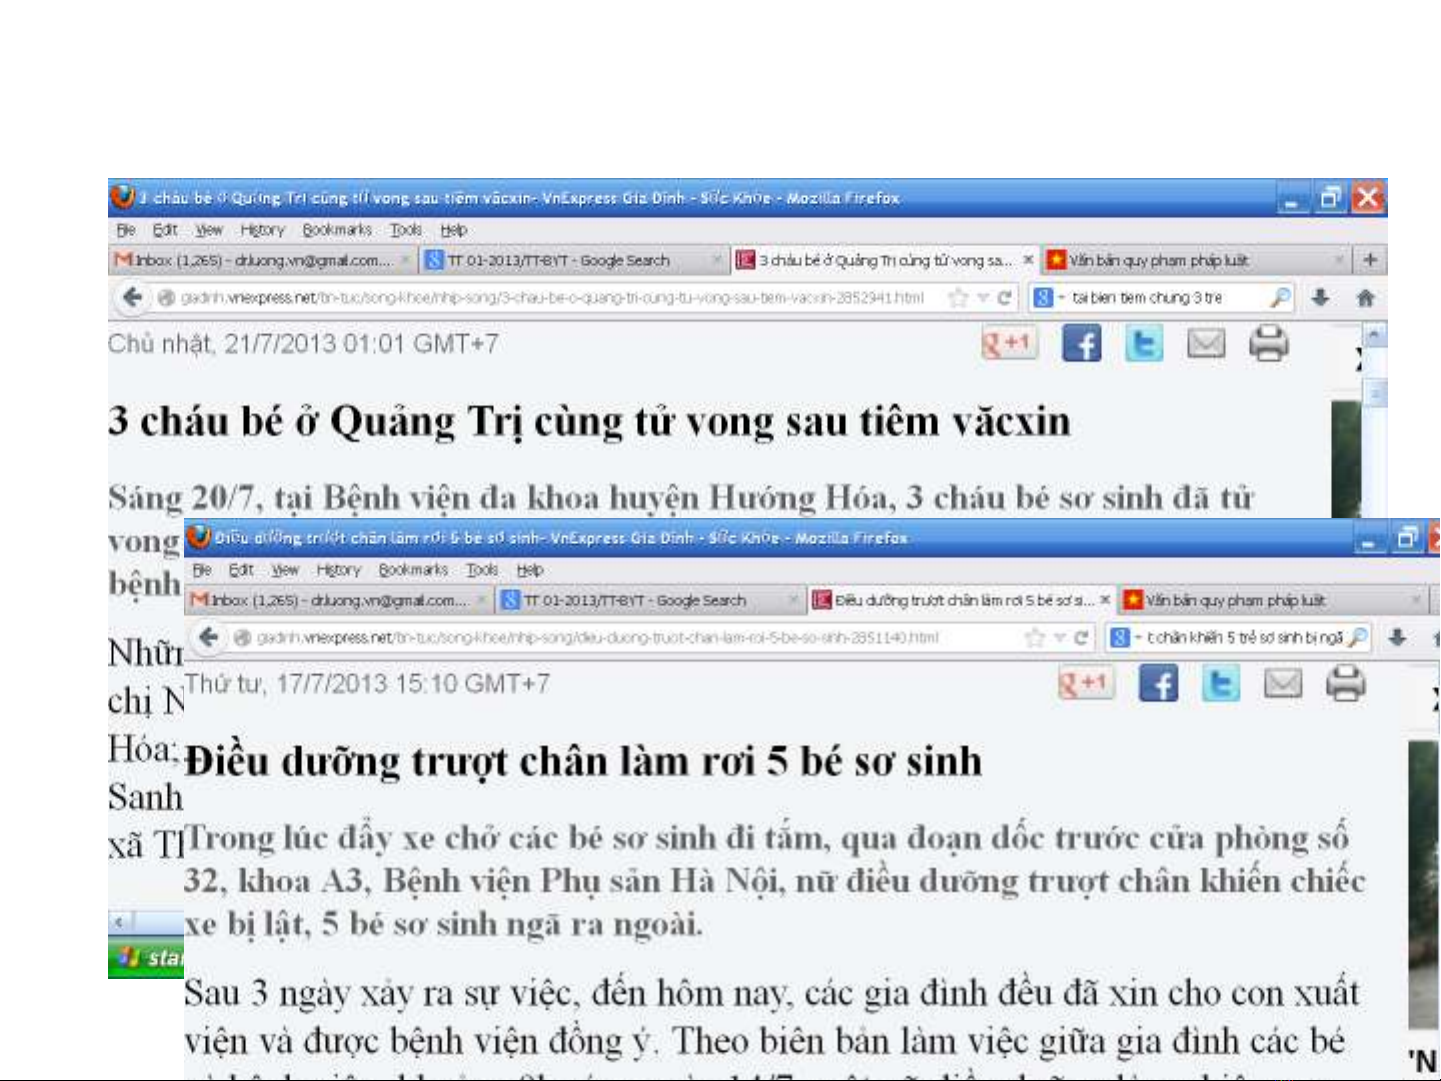Click Twitter share icon on the nurse article
This screenshot has width=1441, height=1081.
pyautogui.click(x=1220, y=684)
